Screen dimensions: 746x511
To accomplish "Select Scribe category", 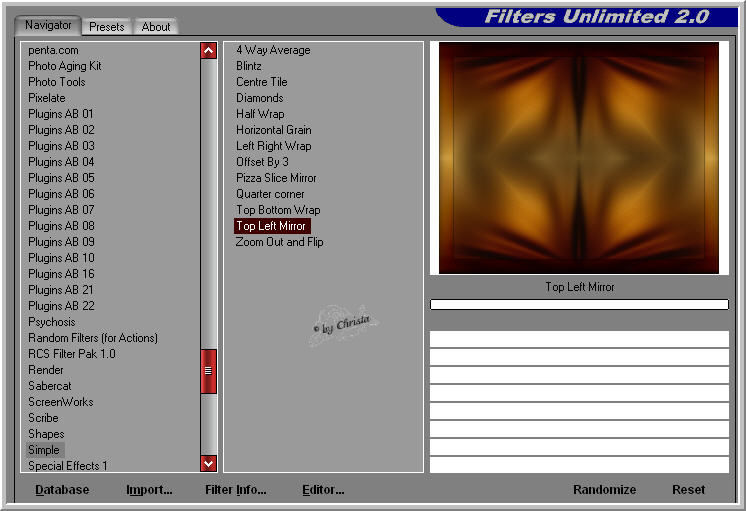I will pos(43,418).
